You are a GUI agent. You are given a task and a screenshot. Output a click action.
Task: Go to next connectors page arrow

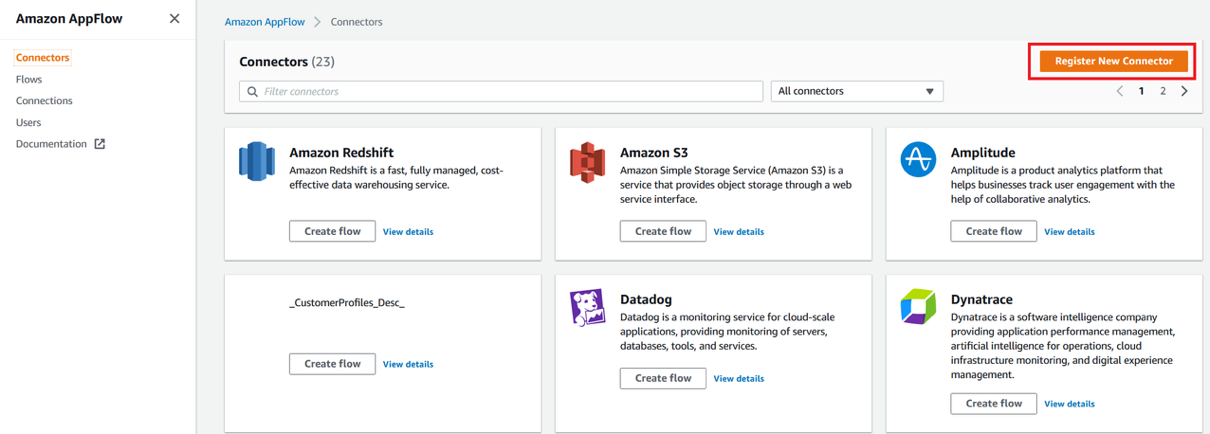(1185, 91)
